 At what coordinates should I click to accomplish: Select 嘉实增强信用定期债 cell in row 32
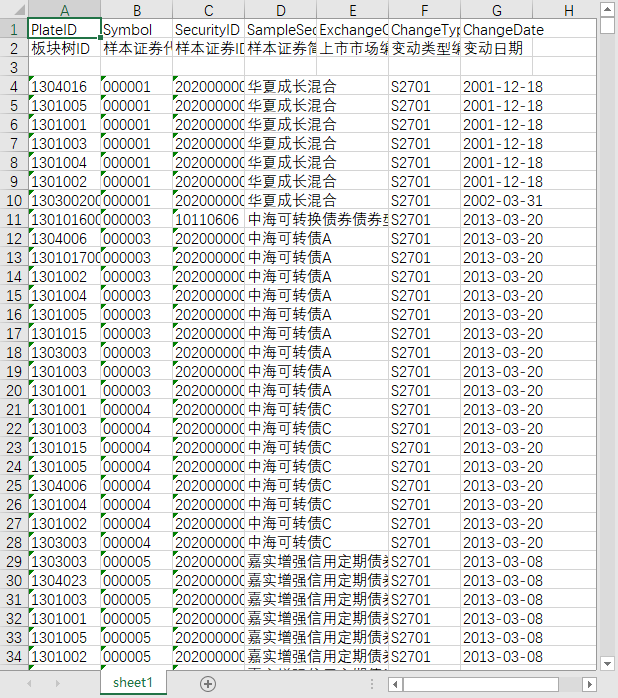pyautogui.click(x=281, y=618)
